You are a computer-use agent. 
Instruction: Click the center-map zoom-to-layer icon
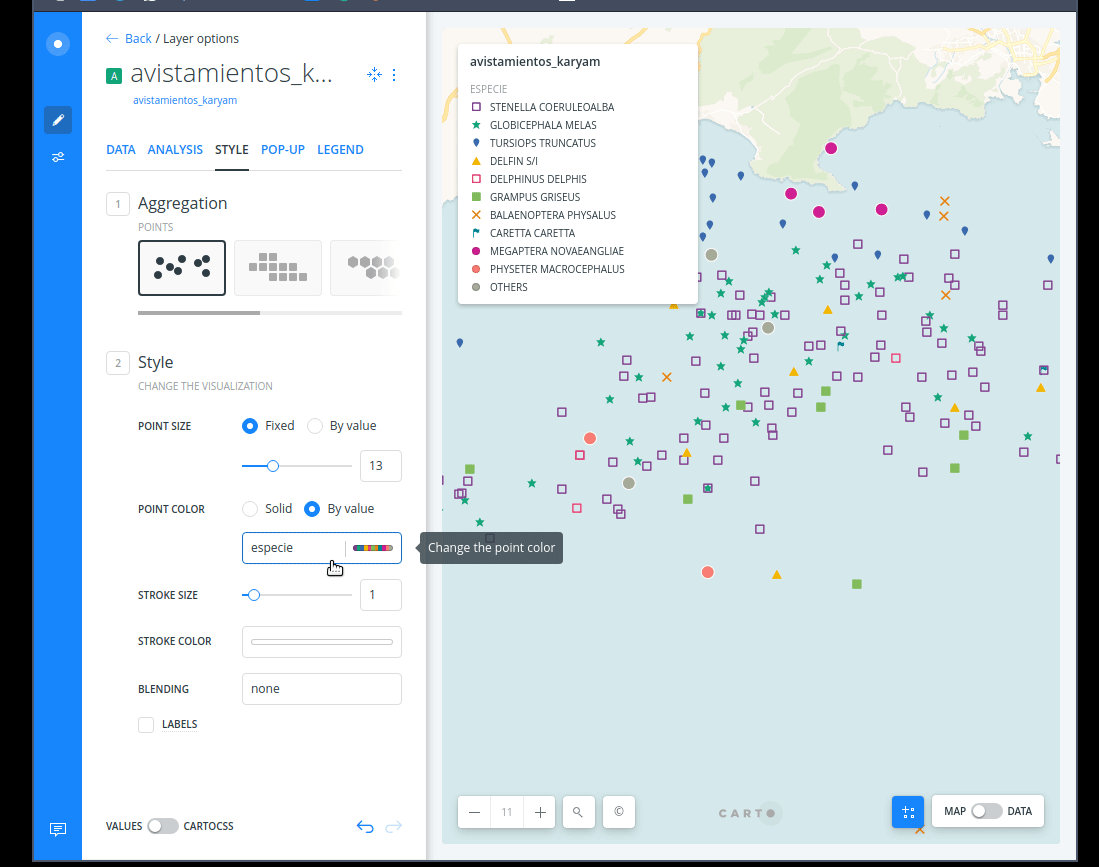tap(374, 74)
